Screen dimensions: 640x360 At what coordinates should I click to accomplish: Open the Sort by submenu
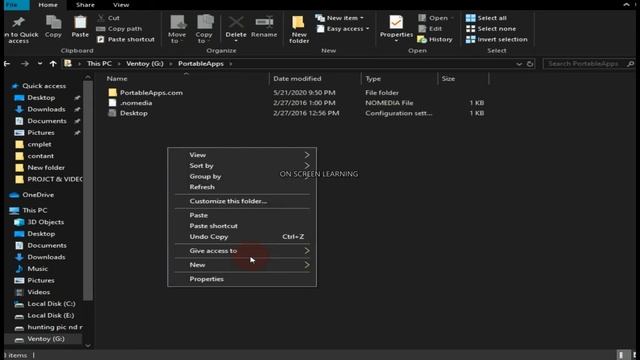[x=242, y=166]
